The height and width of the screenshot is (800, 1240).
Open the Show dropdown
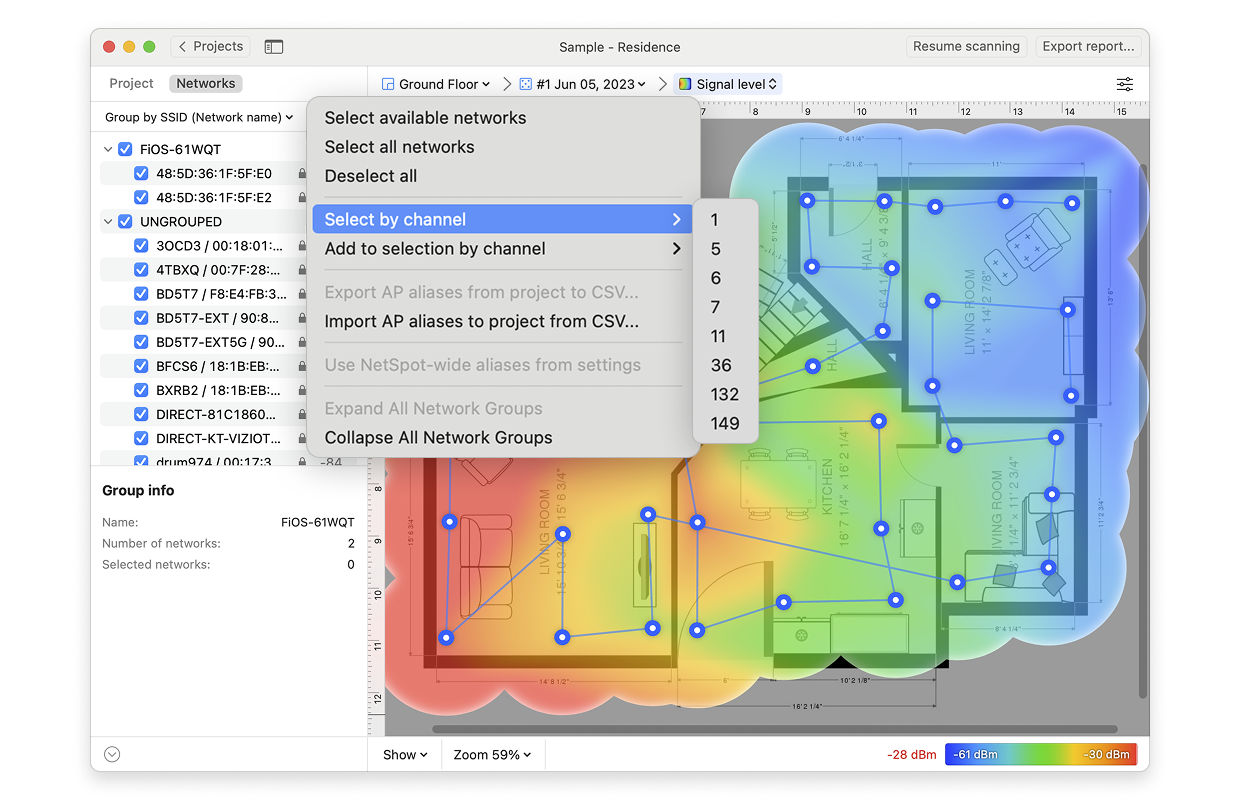pos(405,755)
